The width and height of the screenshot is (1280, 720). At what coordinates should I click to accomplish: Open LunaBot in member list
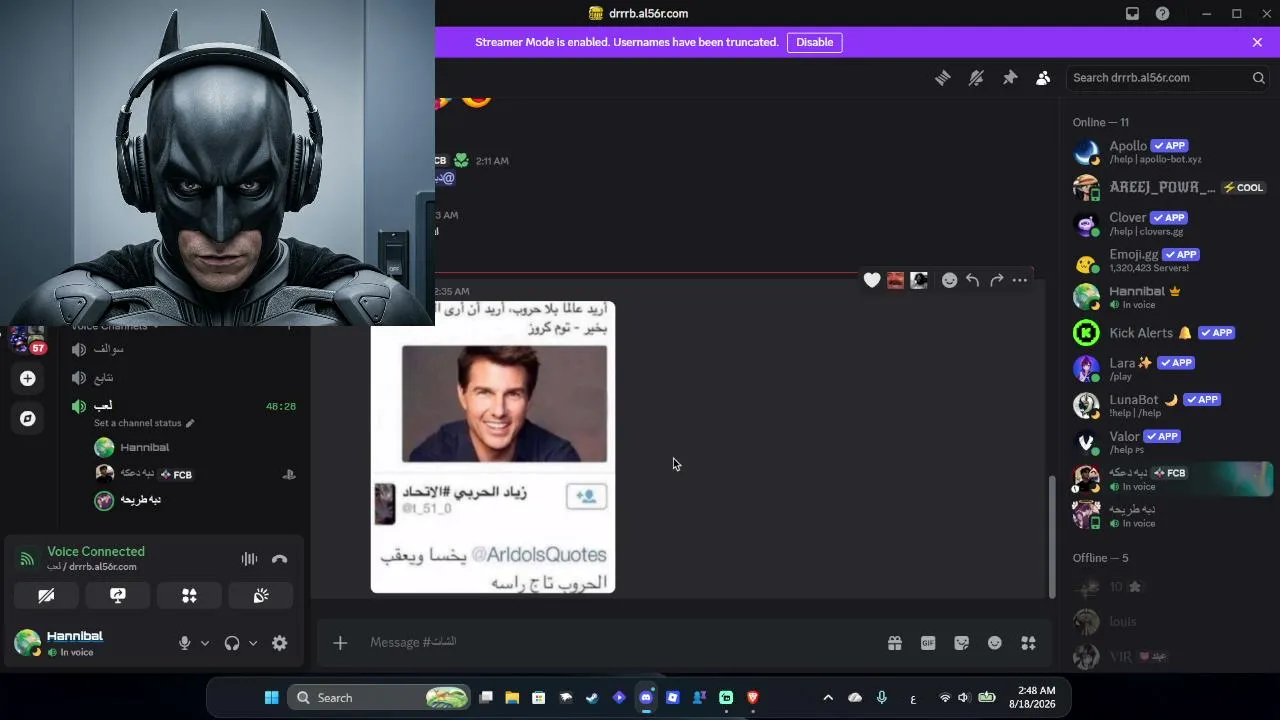pyautogui.click(x=1170, y=405)
